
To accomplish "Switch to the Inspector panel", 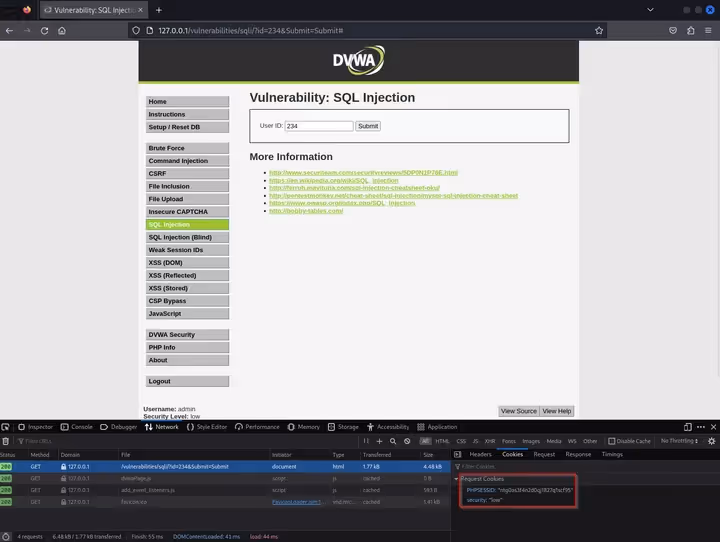I will point(35,427).
